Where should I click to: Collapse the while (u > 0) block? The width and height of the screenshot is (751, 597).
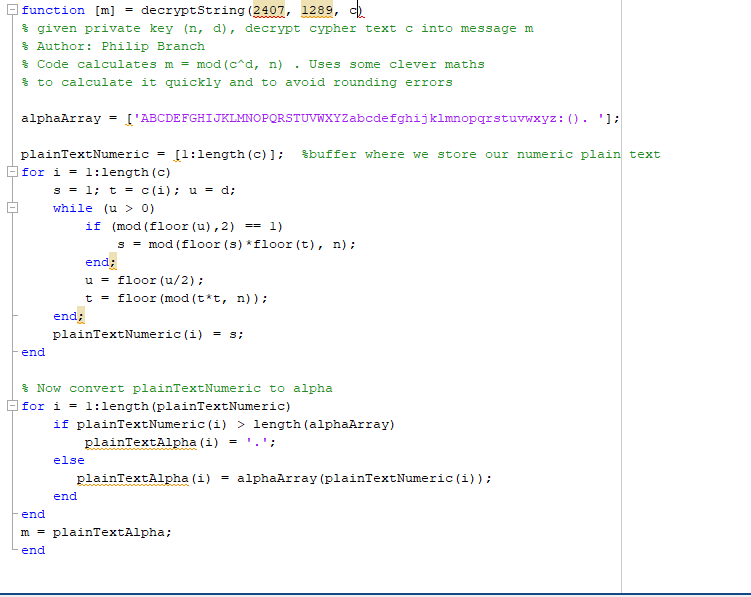[12, 207]
